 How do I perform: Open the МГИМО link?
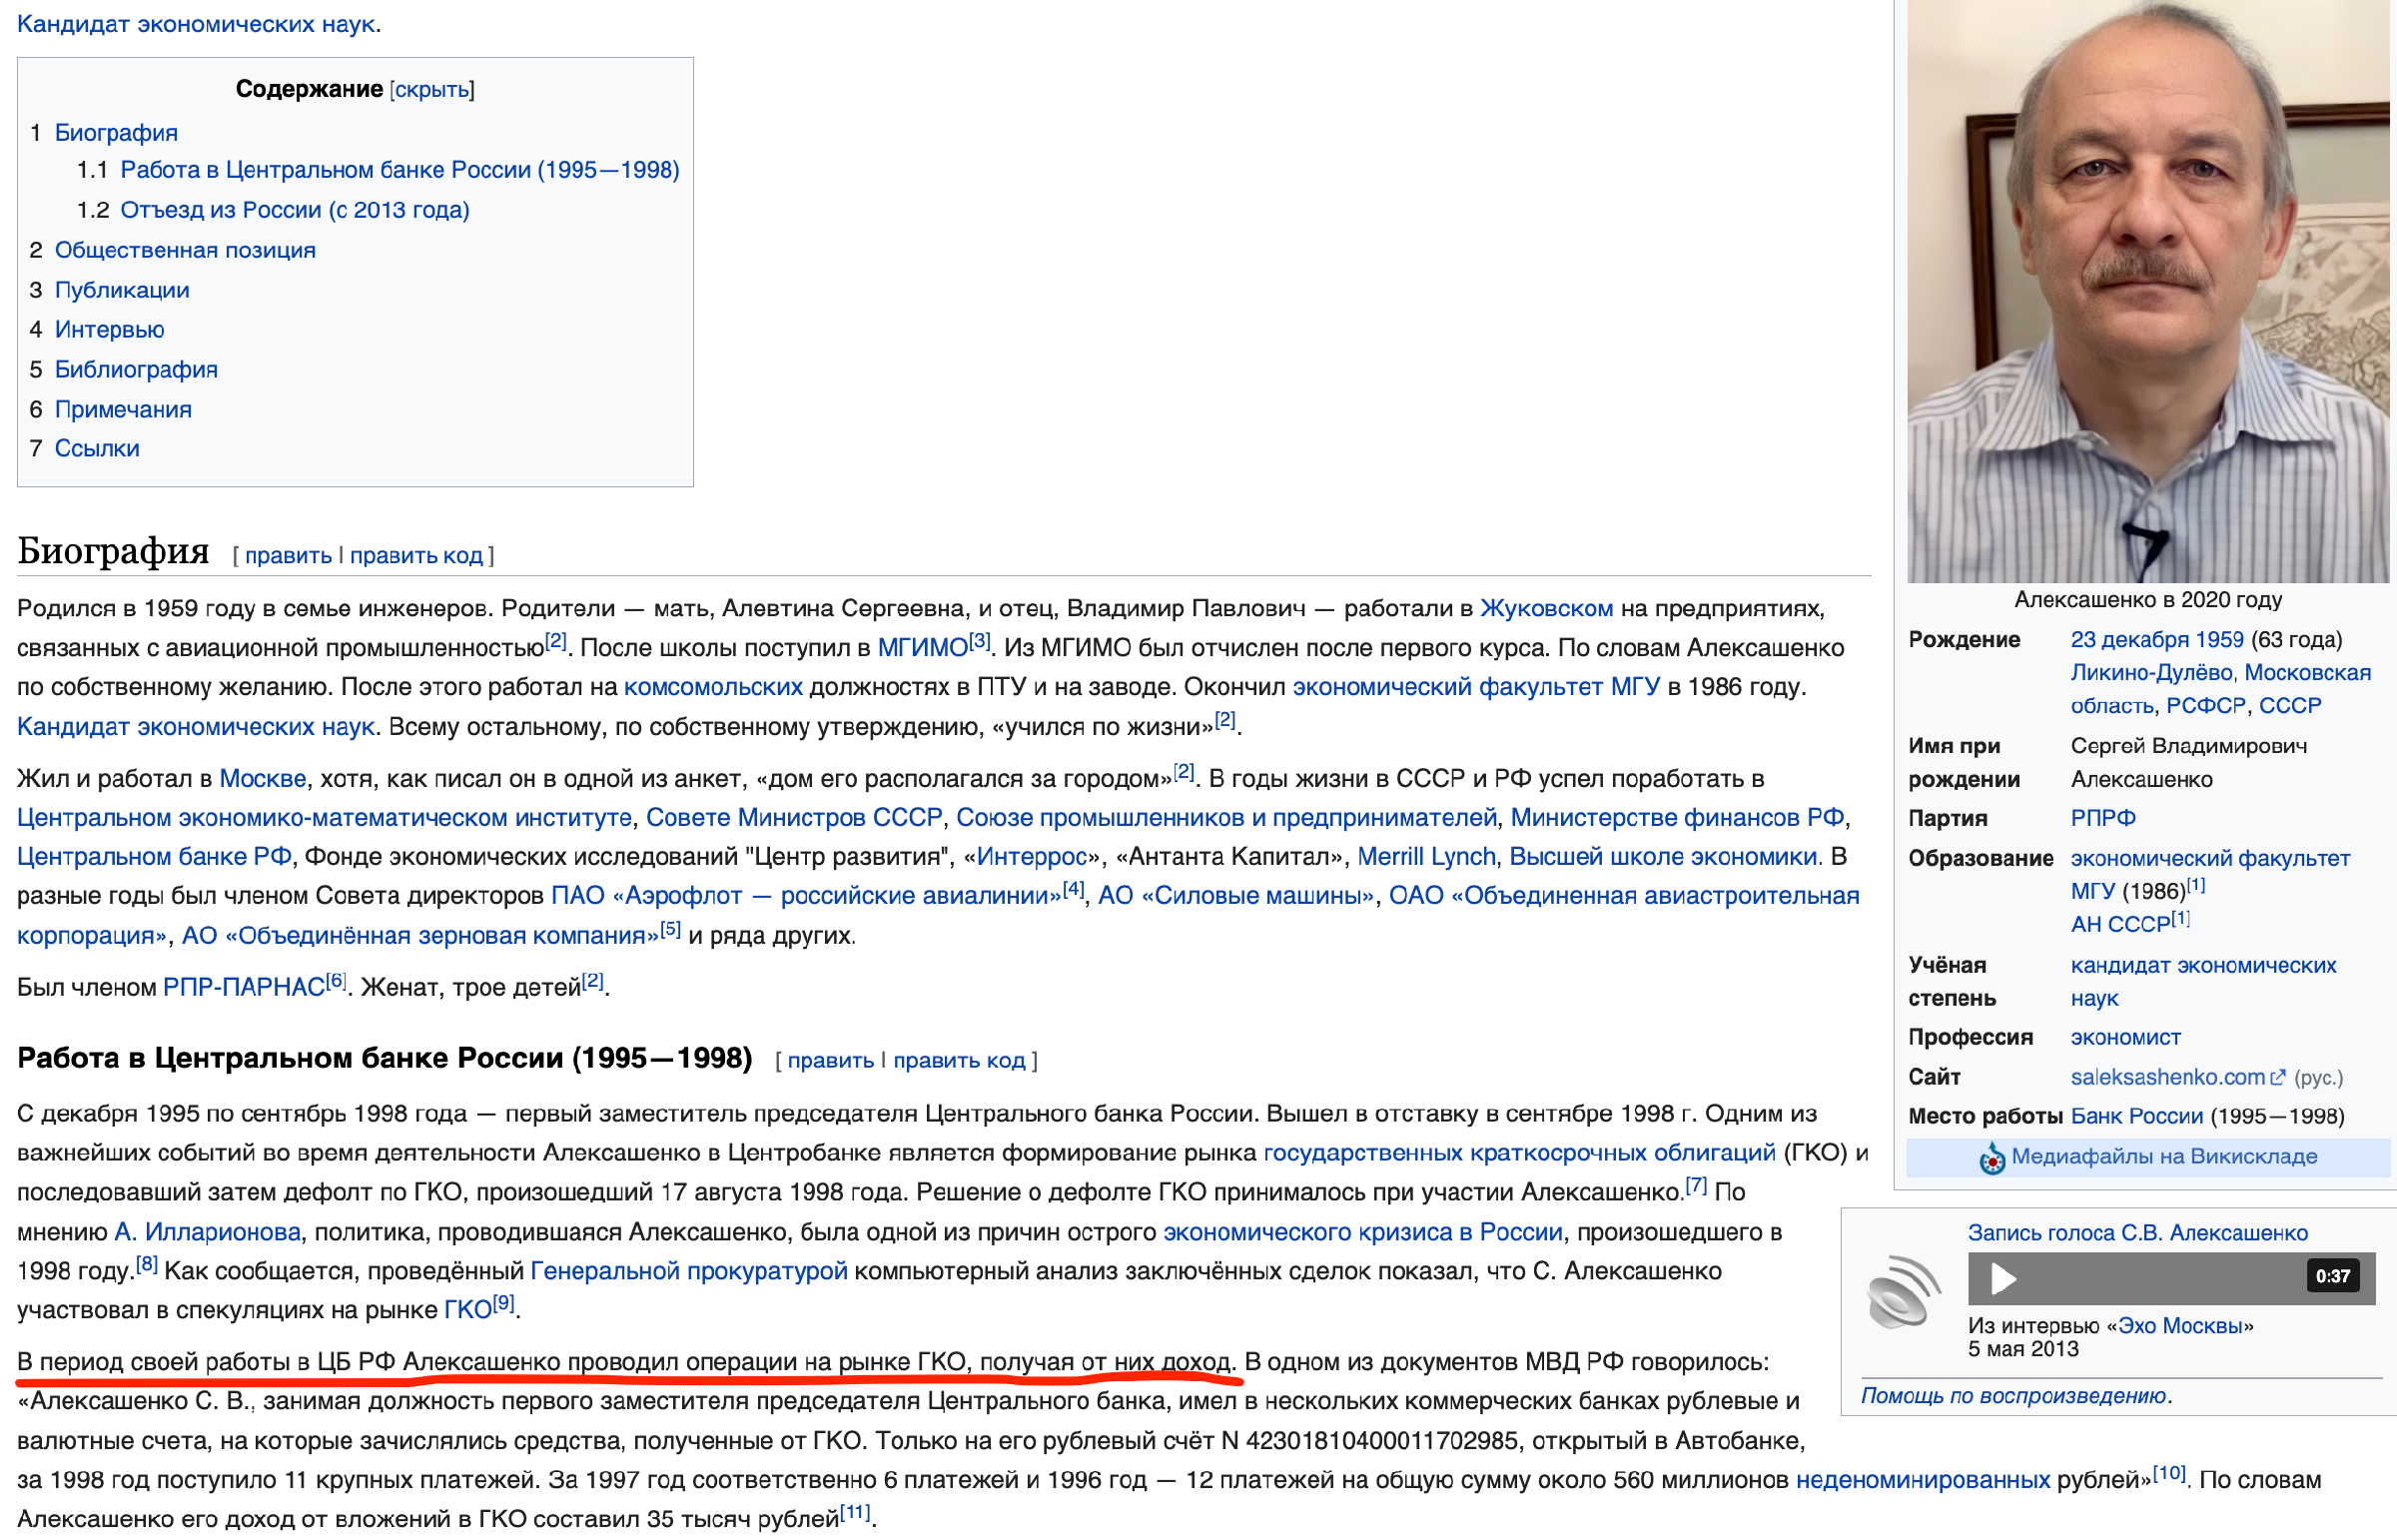point(922,647)
